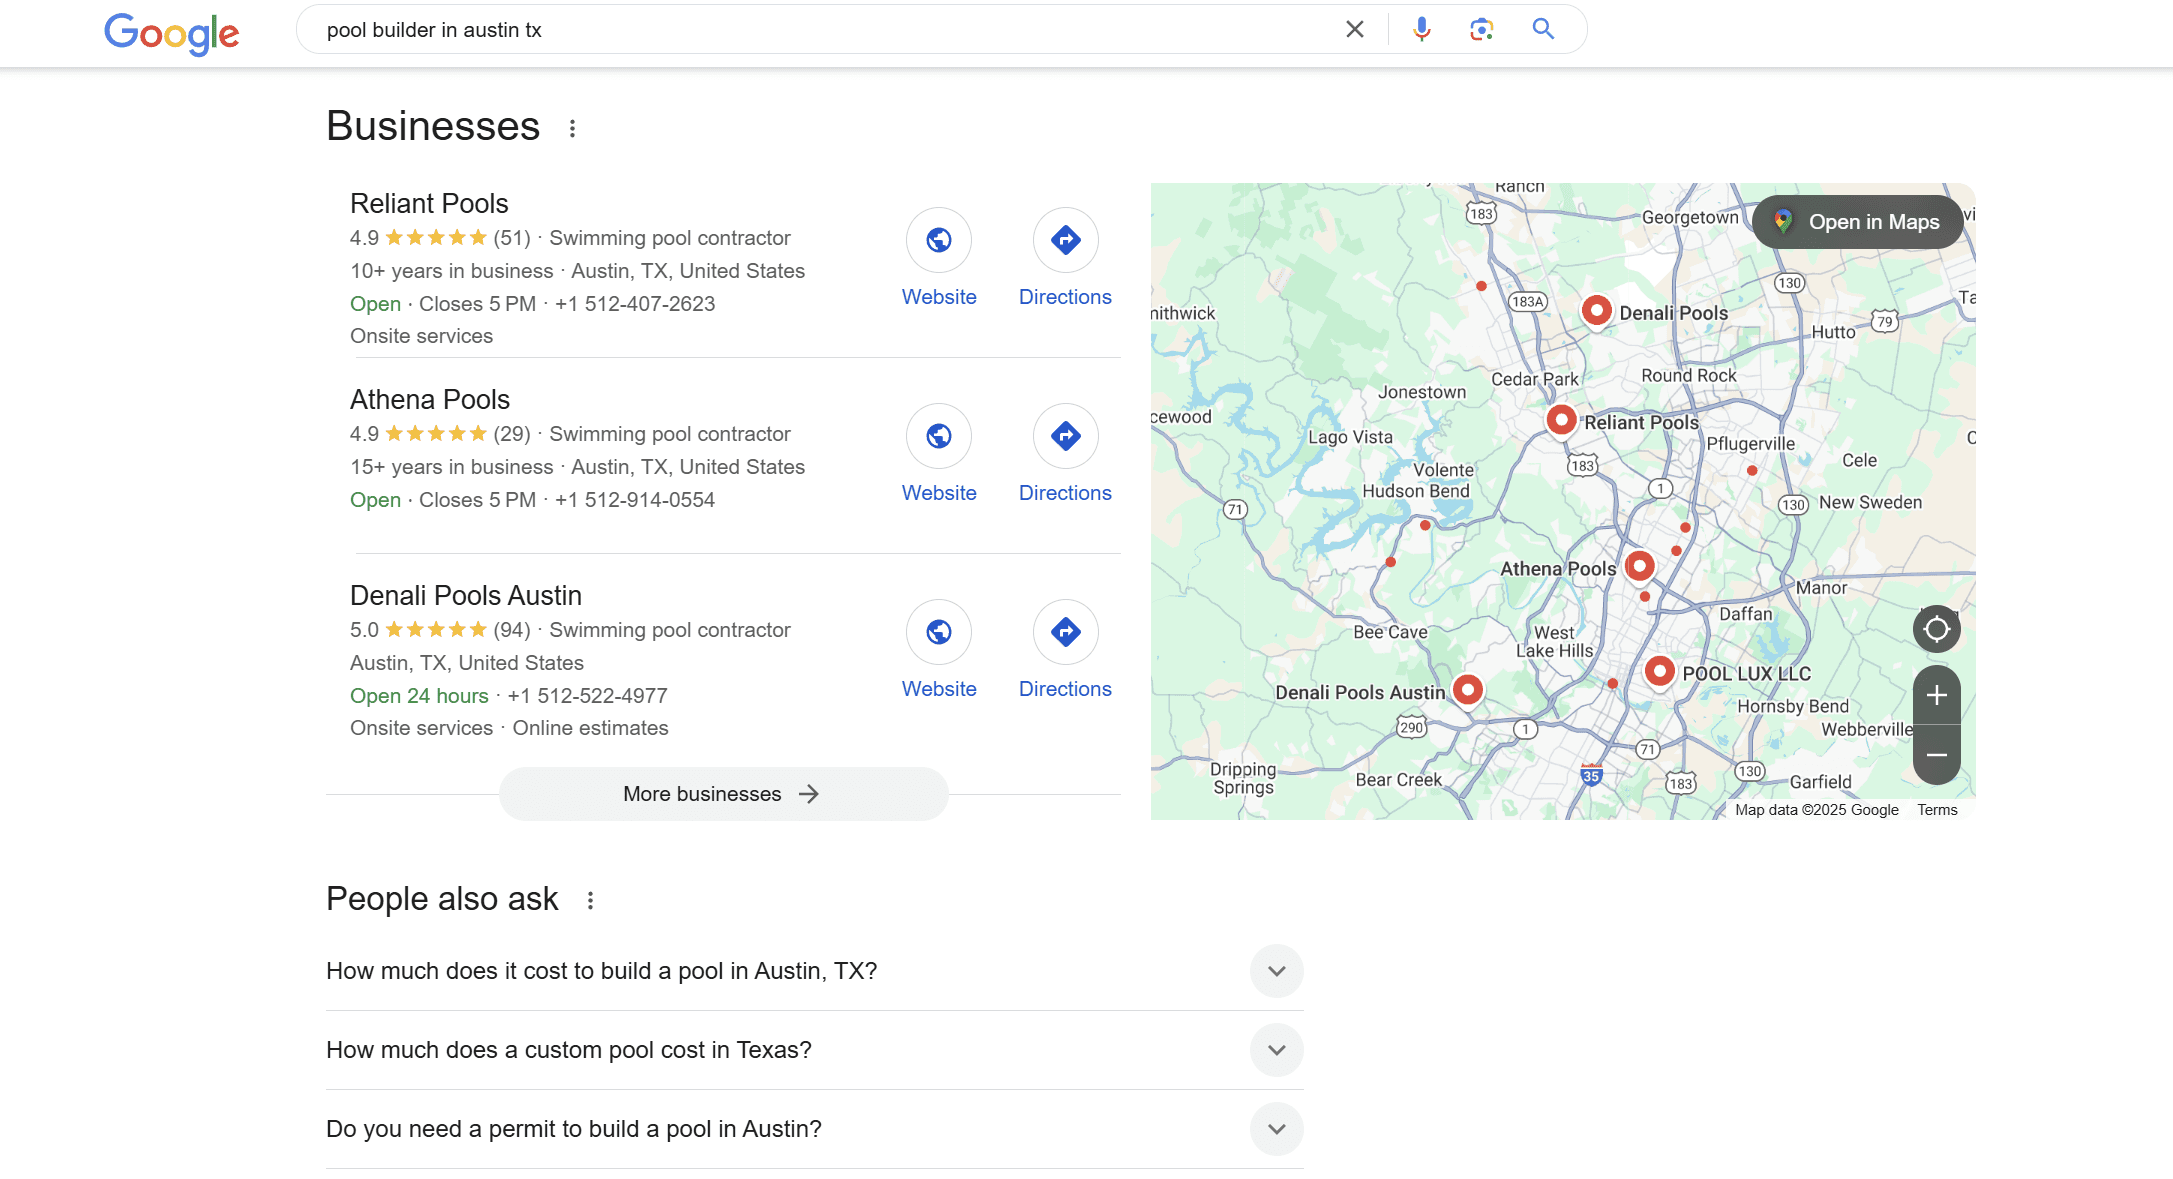Click Athena Pools Directions text link

coord(1065,493)
